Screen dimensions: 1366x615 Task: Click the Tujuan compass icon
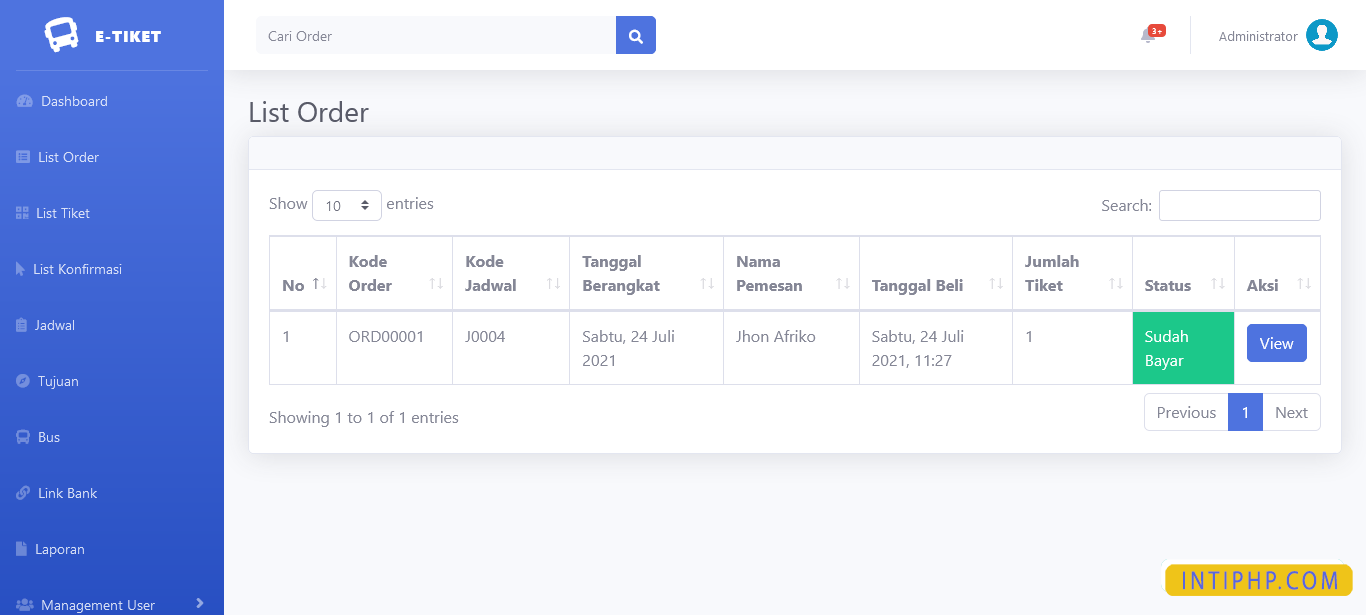click(x=23, y=381)
